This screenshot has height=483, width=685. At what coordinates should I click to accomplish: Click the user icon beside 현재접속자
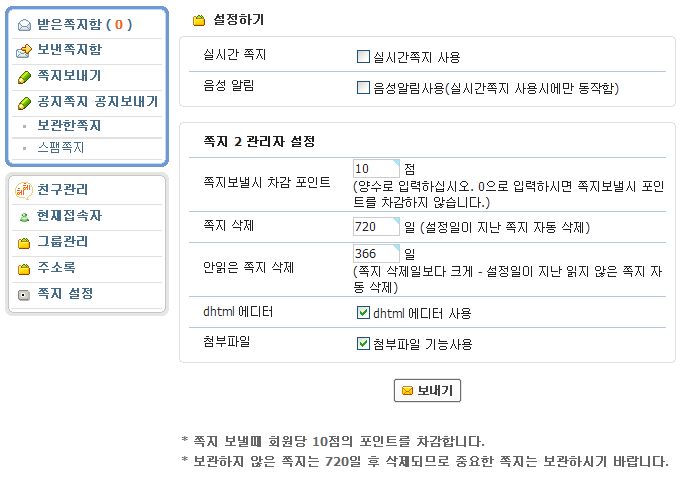24,216
